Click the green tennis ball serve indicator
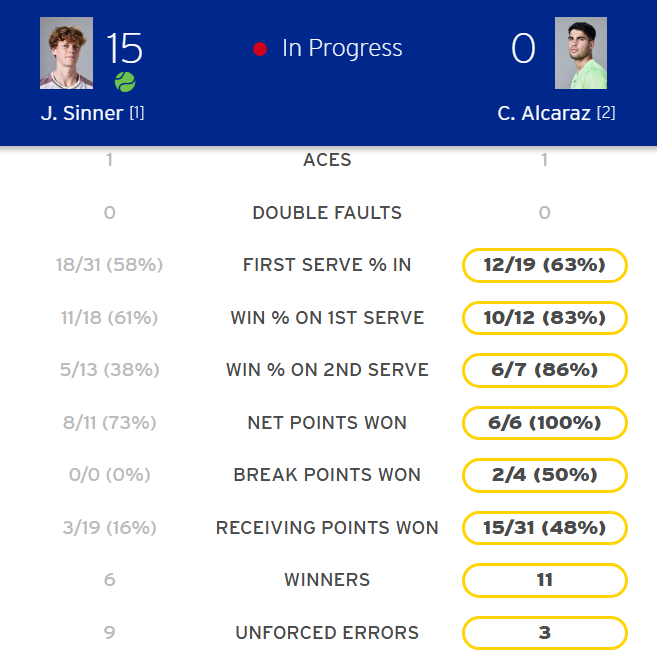 coord(125,82)
